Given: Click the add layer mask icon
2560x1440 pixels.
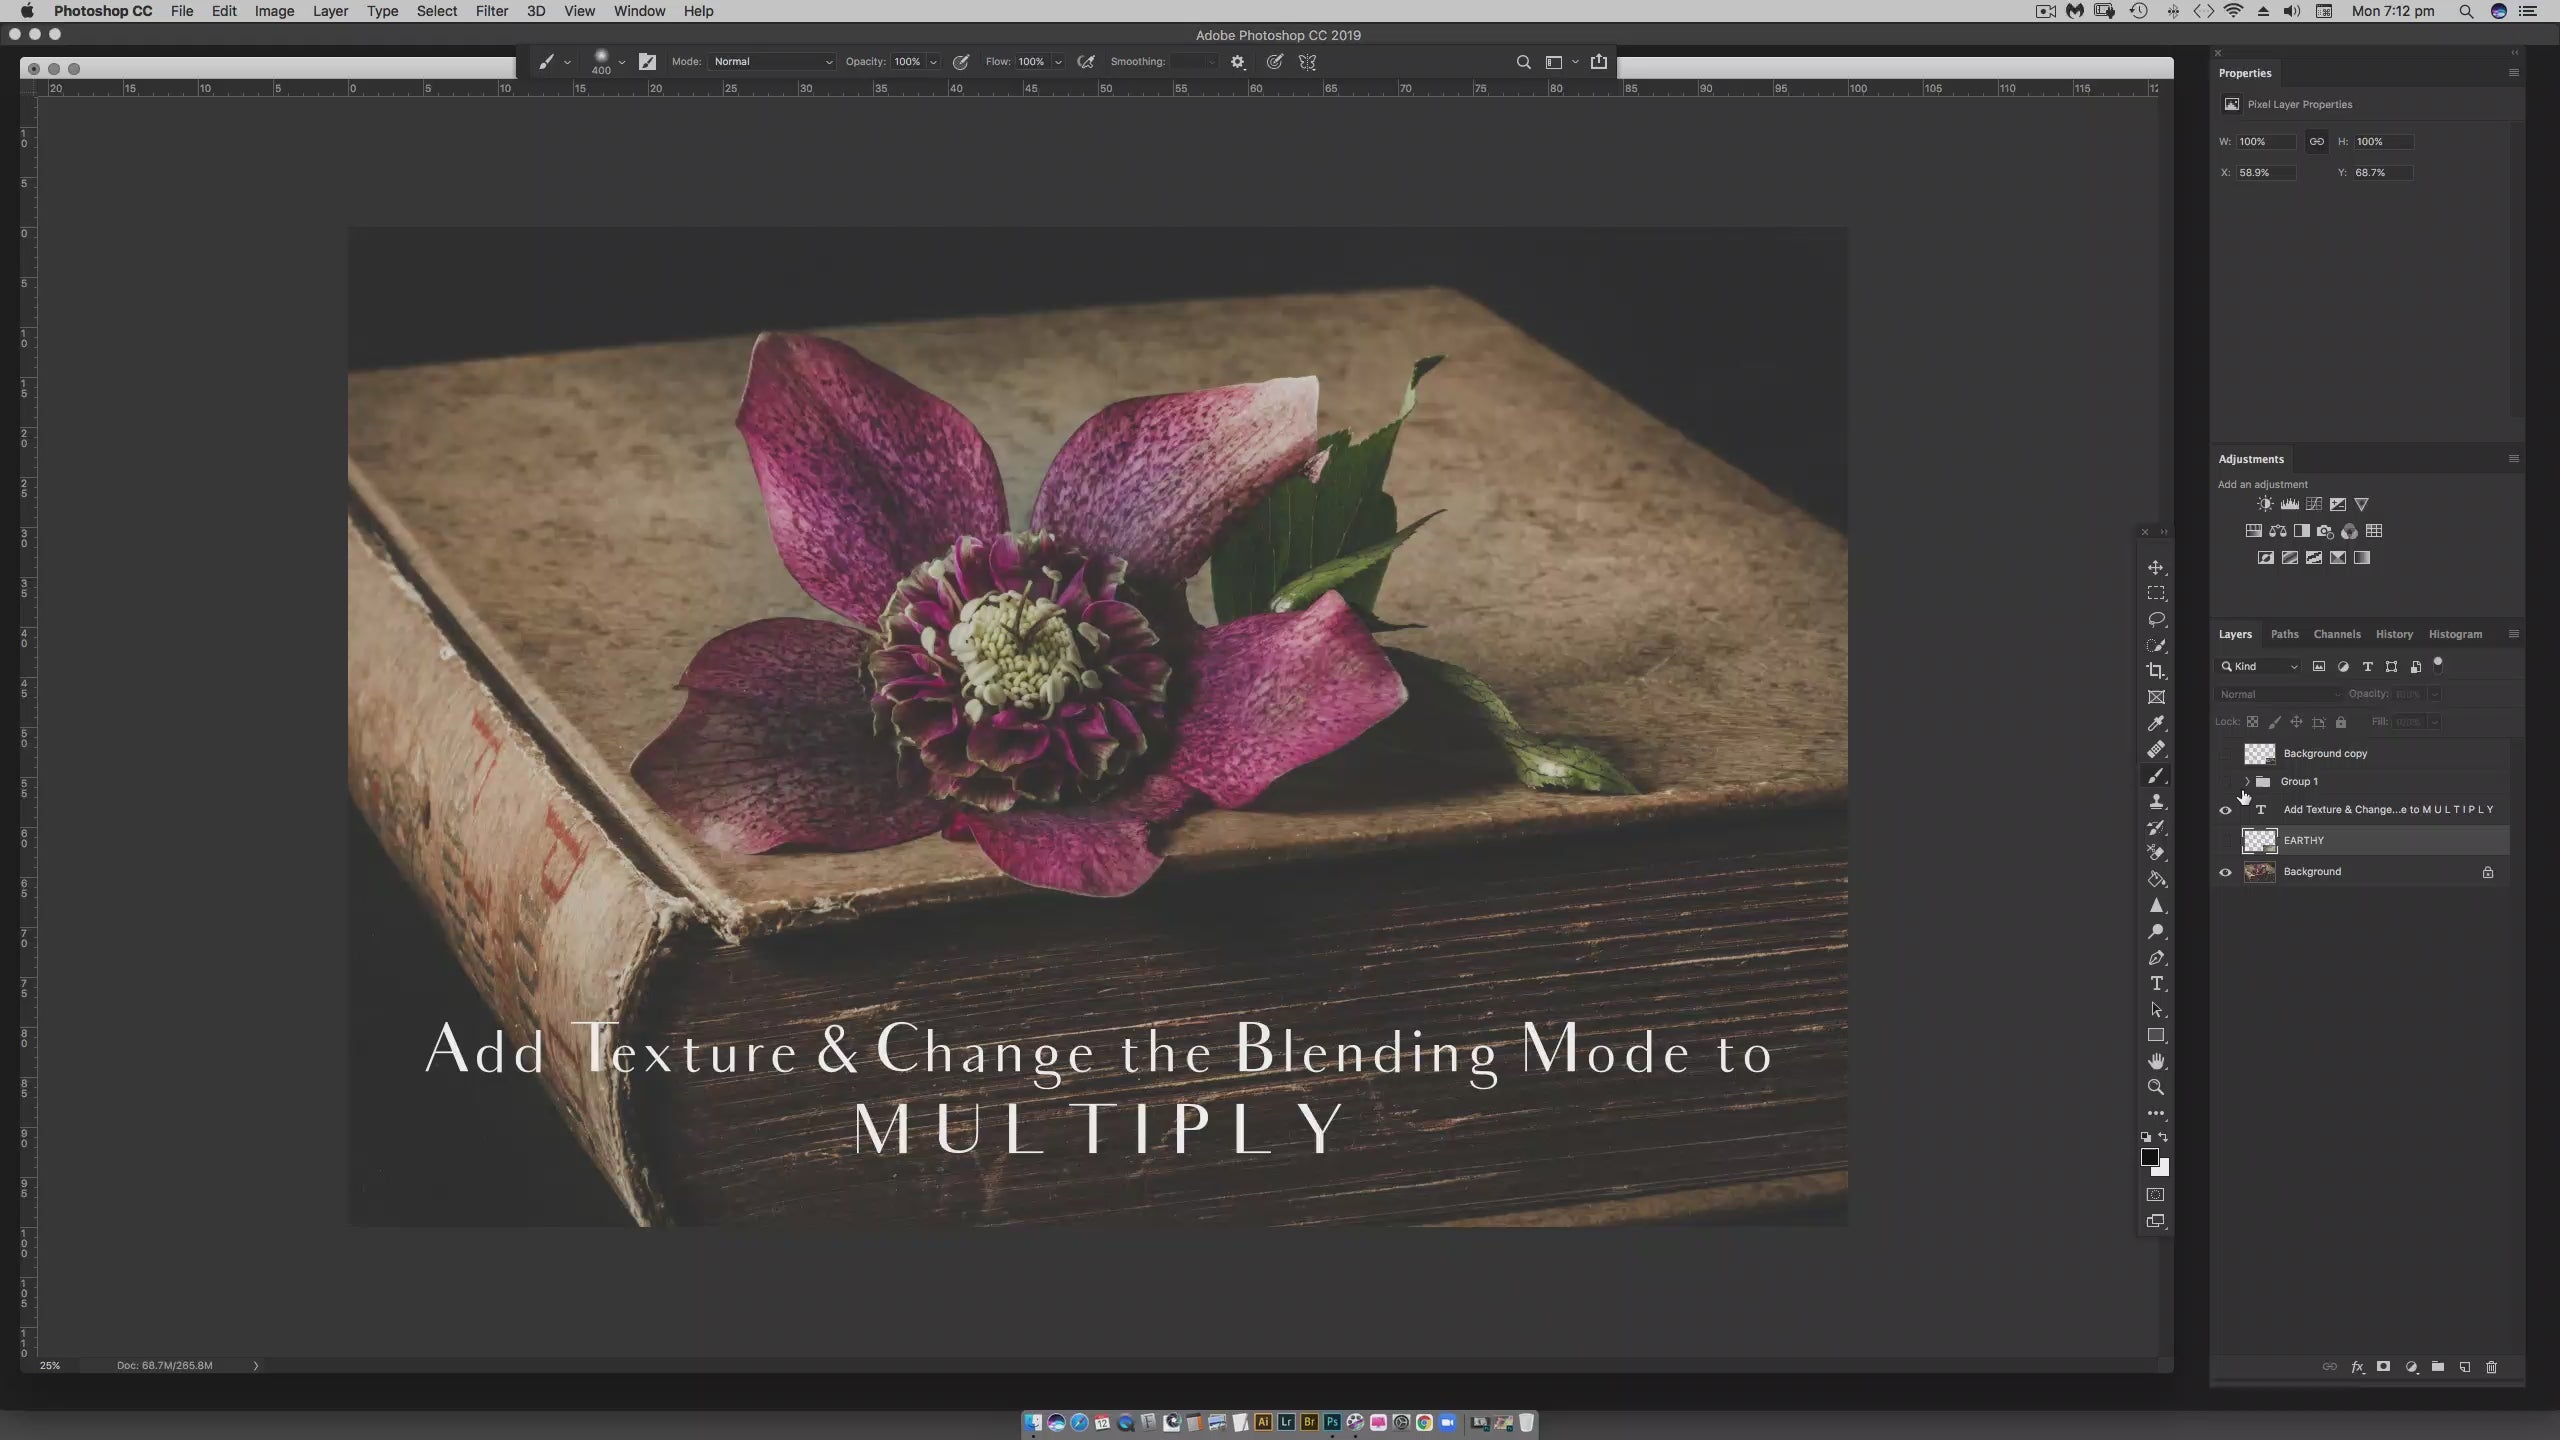Looking at the screenshot, I should (x=2384, y=1367).
